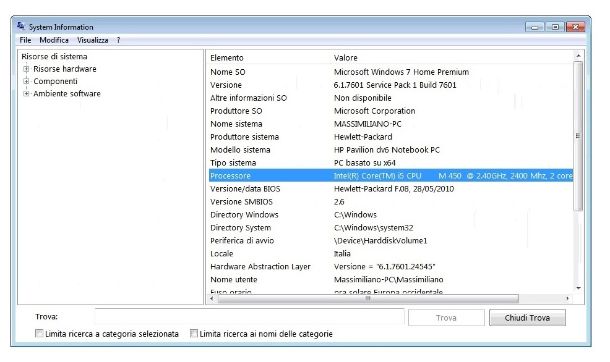Enable Limita ricerca a categoria selezionata

[39, 333]
